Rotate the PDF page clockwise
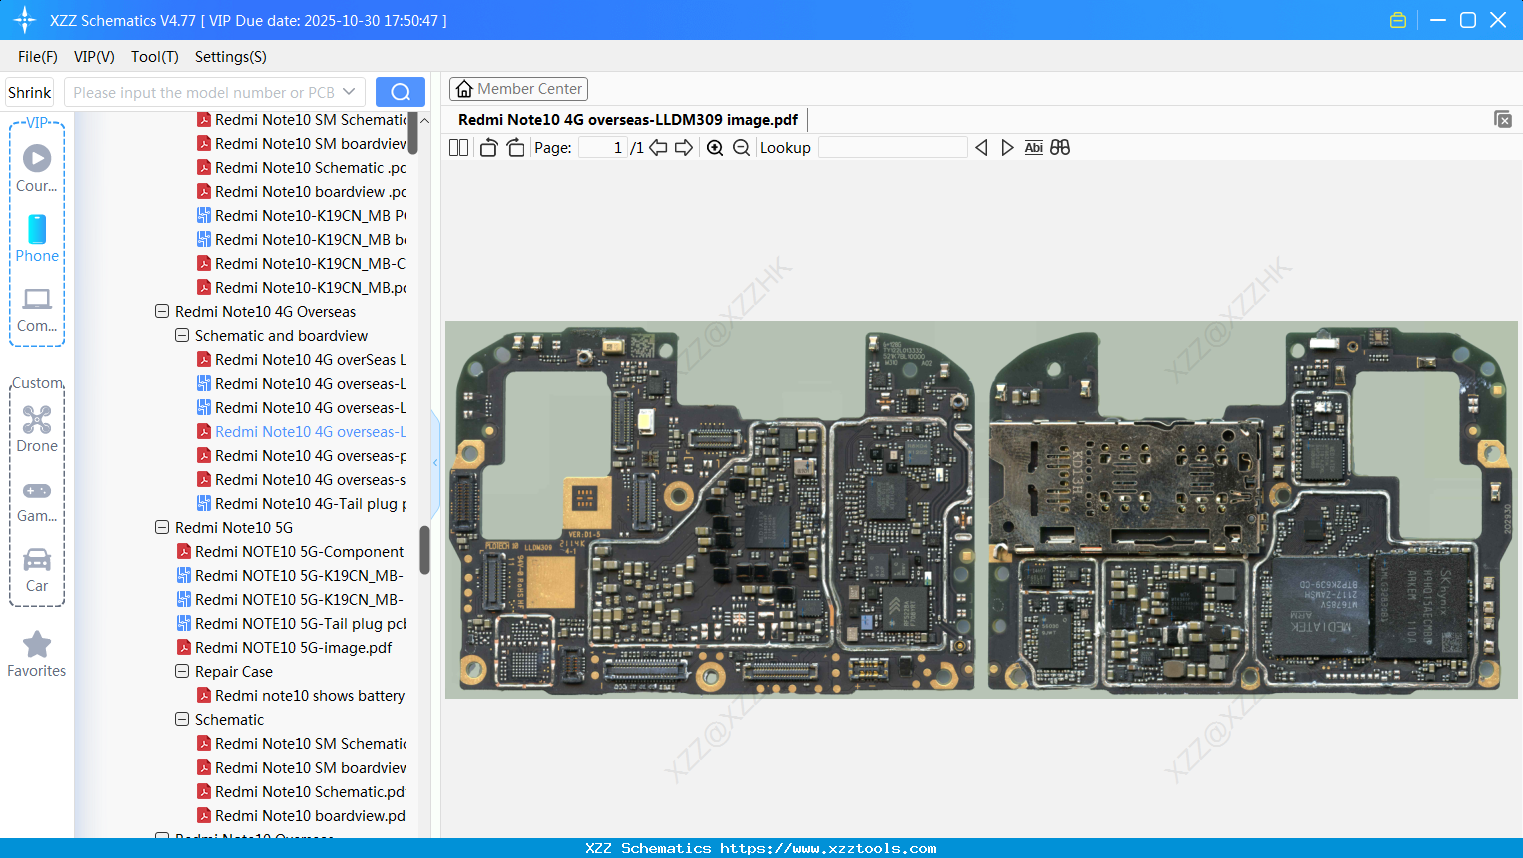1523x858 pixels. [x=514, y=146]
